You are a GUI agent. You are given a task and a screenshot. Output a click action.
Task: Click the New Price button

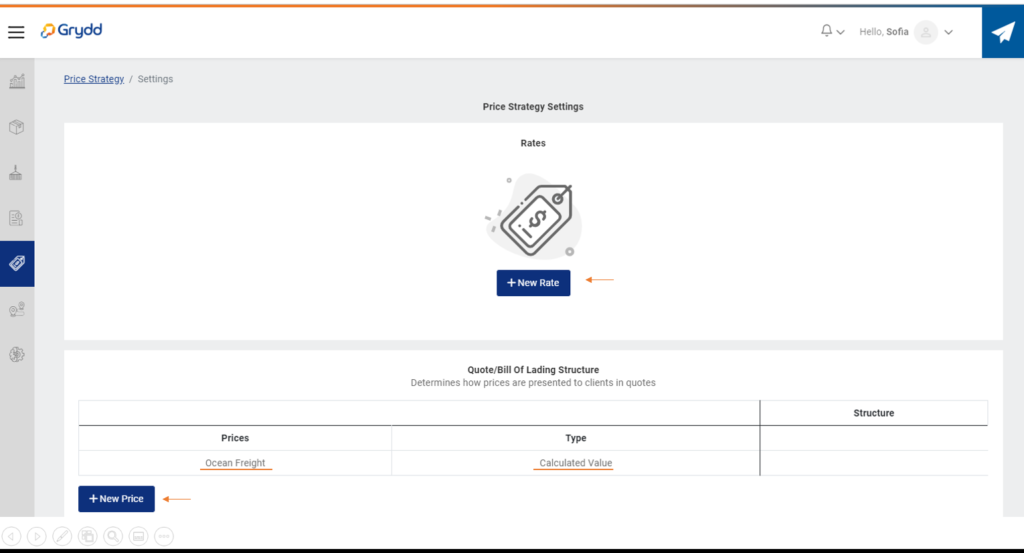coord(116,499)
